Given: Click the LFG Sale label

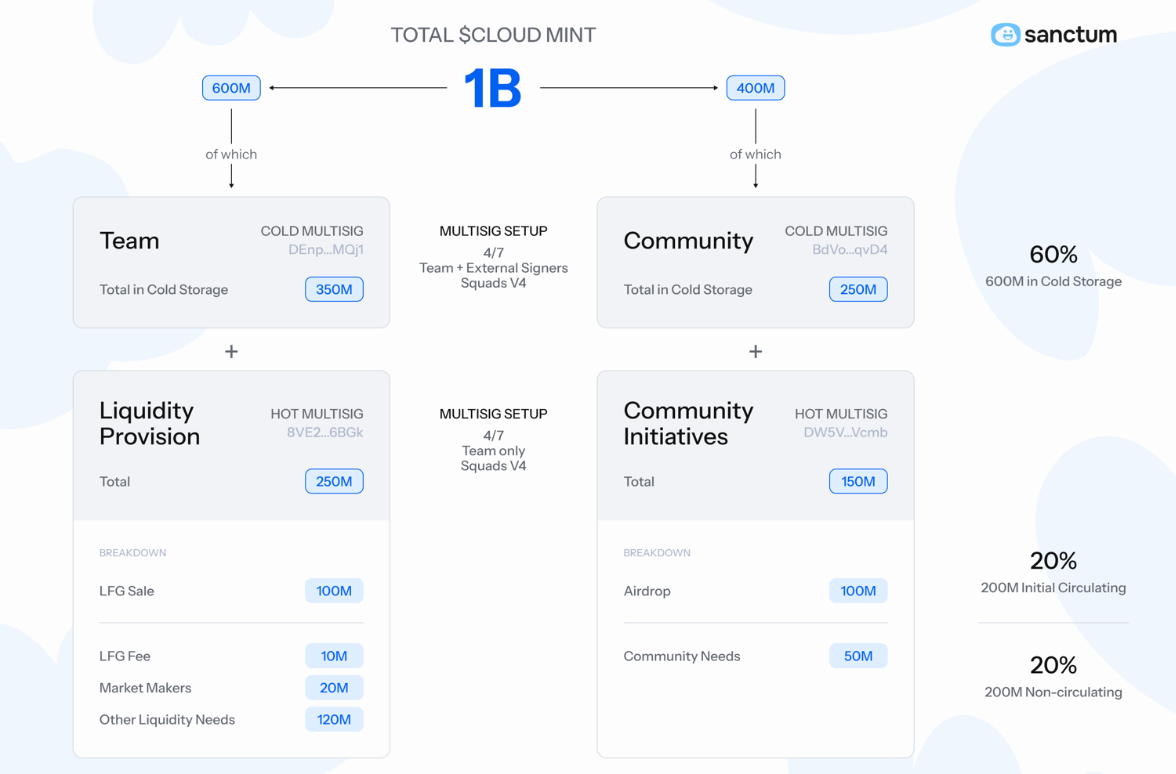Looking at the screenshot, I should coord(126,591).
